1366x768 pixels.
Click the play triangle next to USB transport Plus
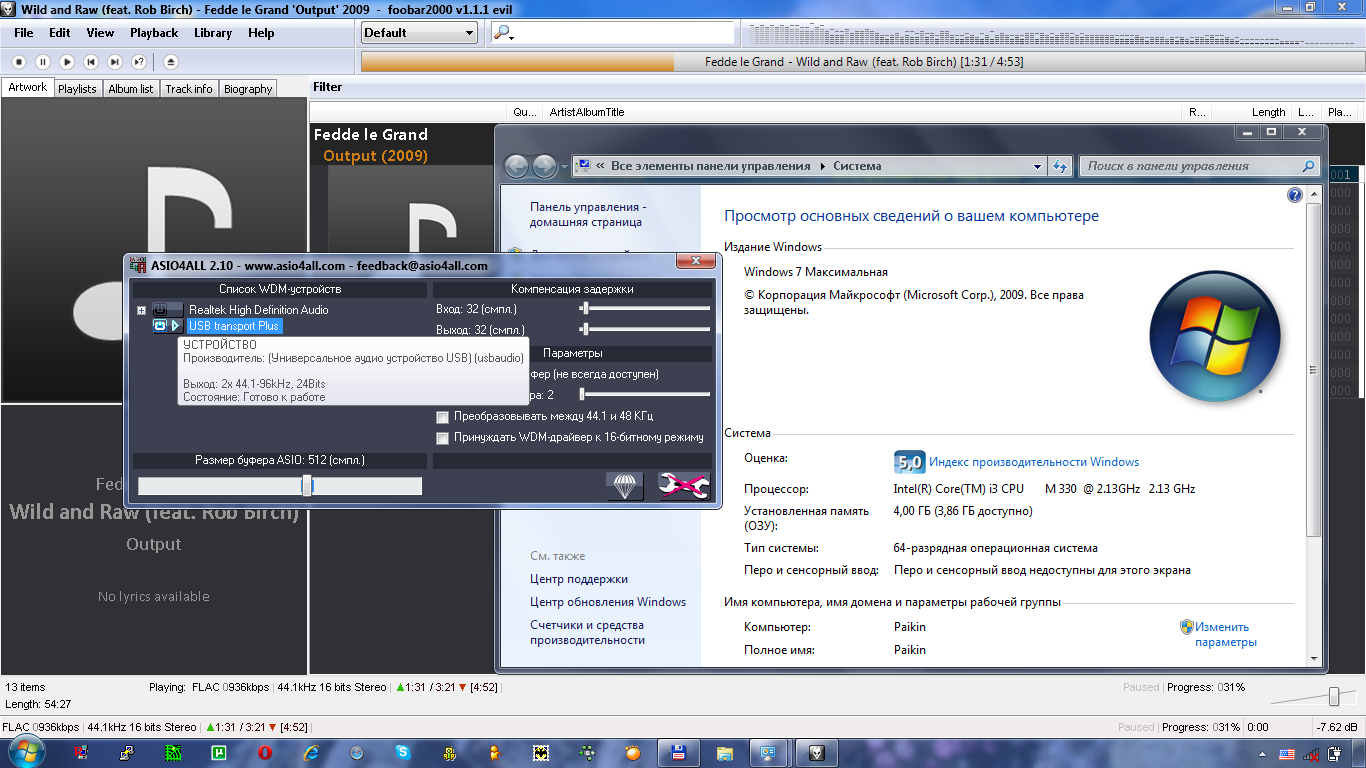pyautogui.click(x=176, y=326)
